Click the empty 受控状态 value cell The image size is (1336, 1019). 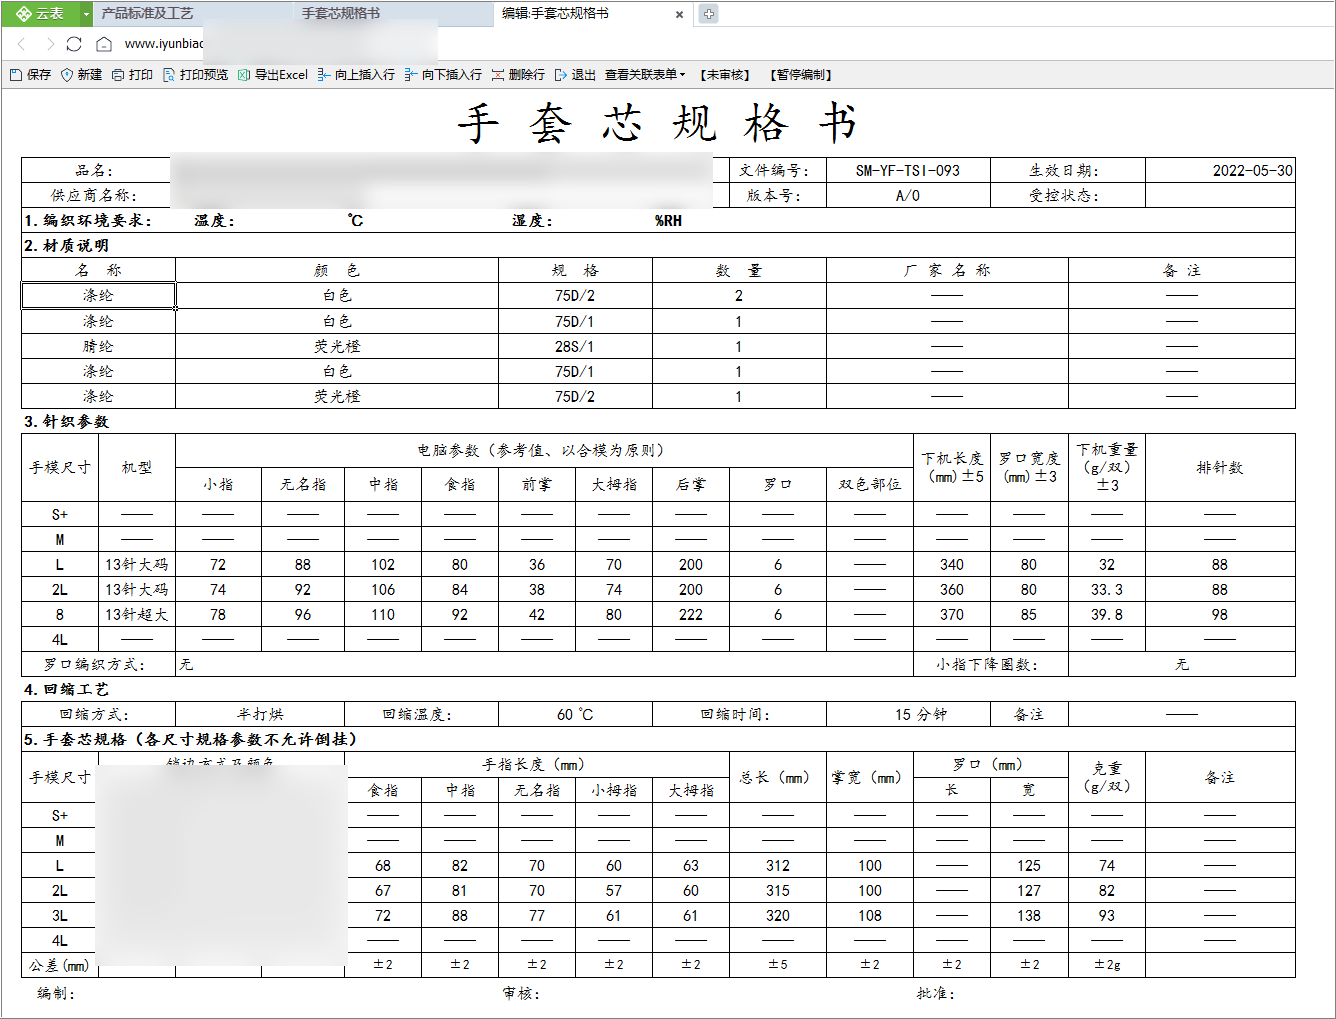click(1220, 196)
